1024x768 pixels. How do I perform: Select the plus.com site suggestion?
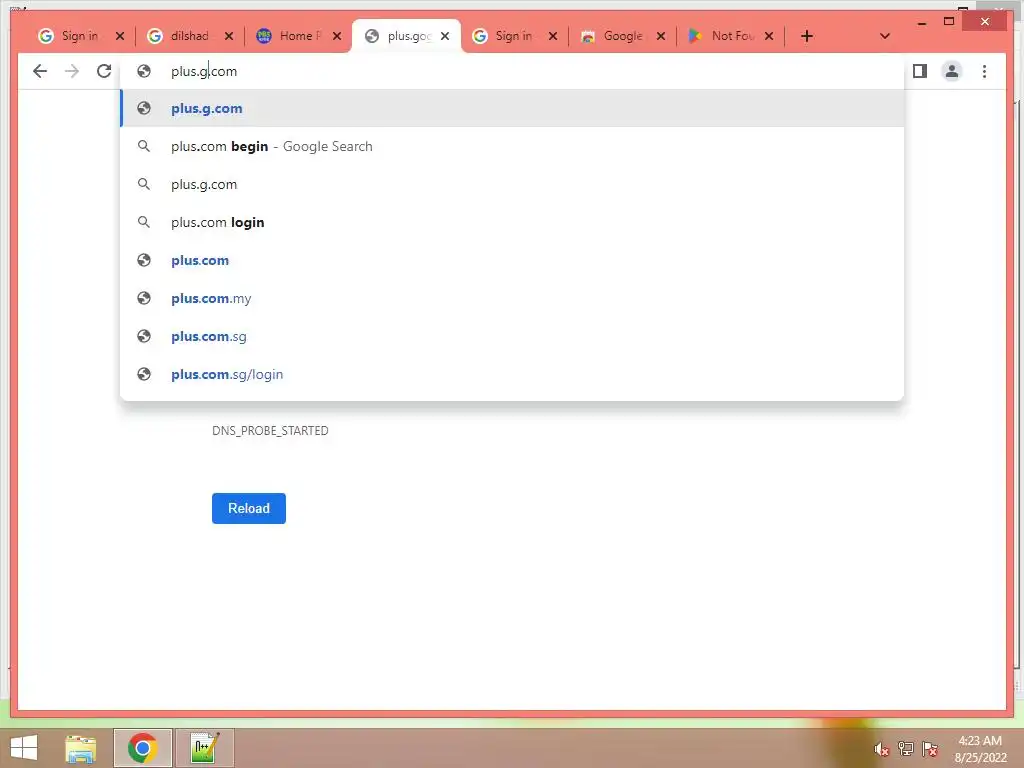(512, 260)
